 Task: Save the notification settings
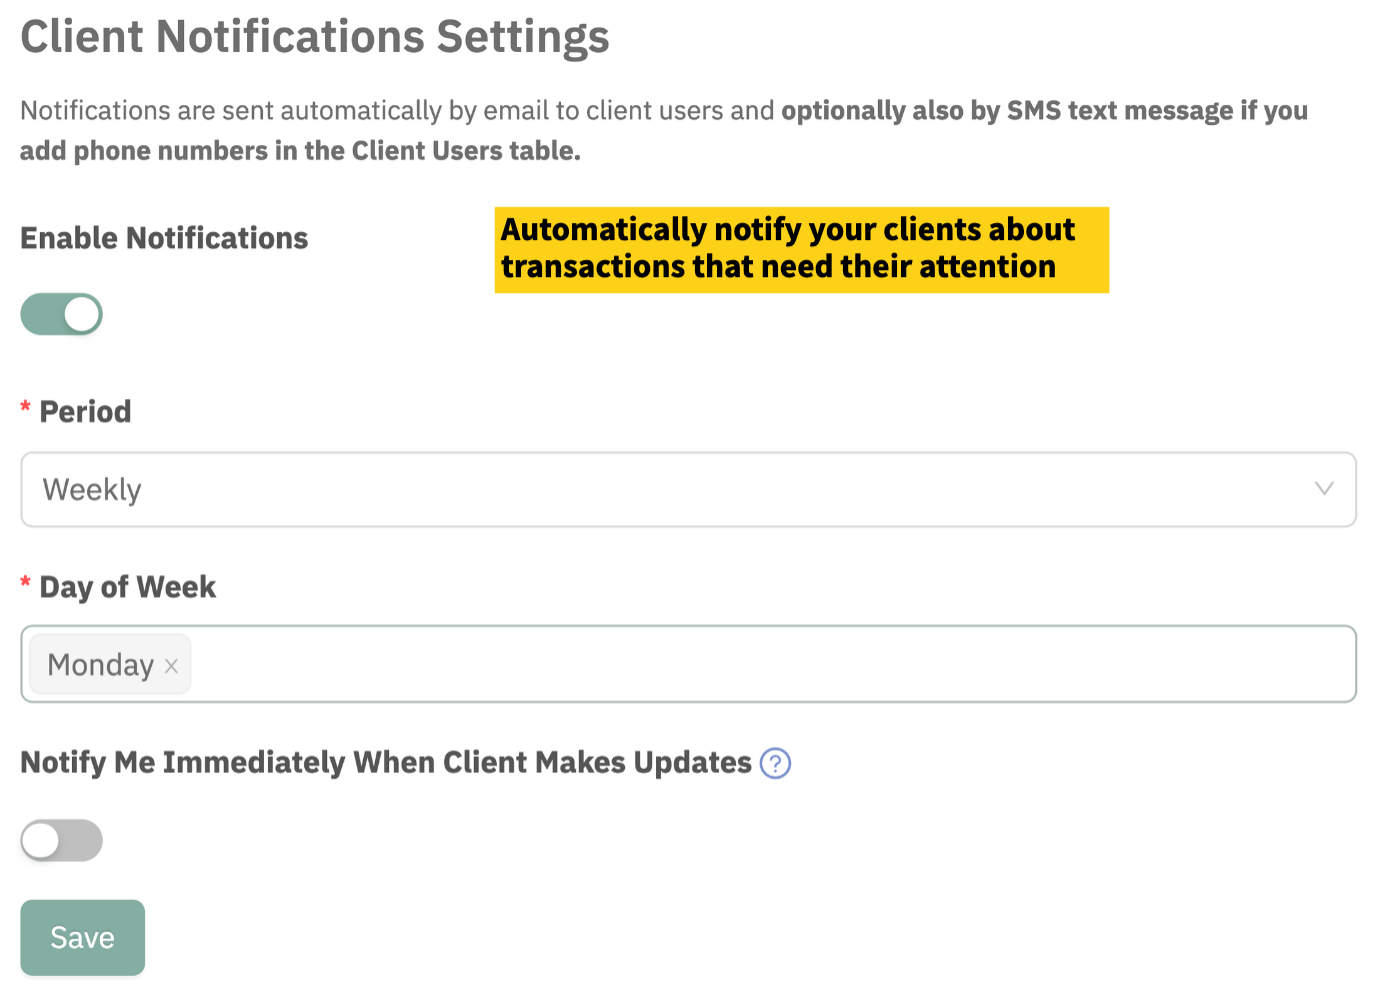[x=82, y=937]
